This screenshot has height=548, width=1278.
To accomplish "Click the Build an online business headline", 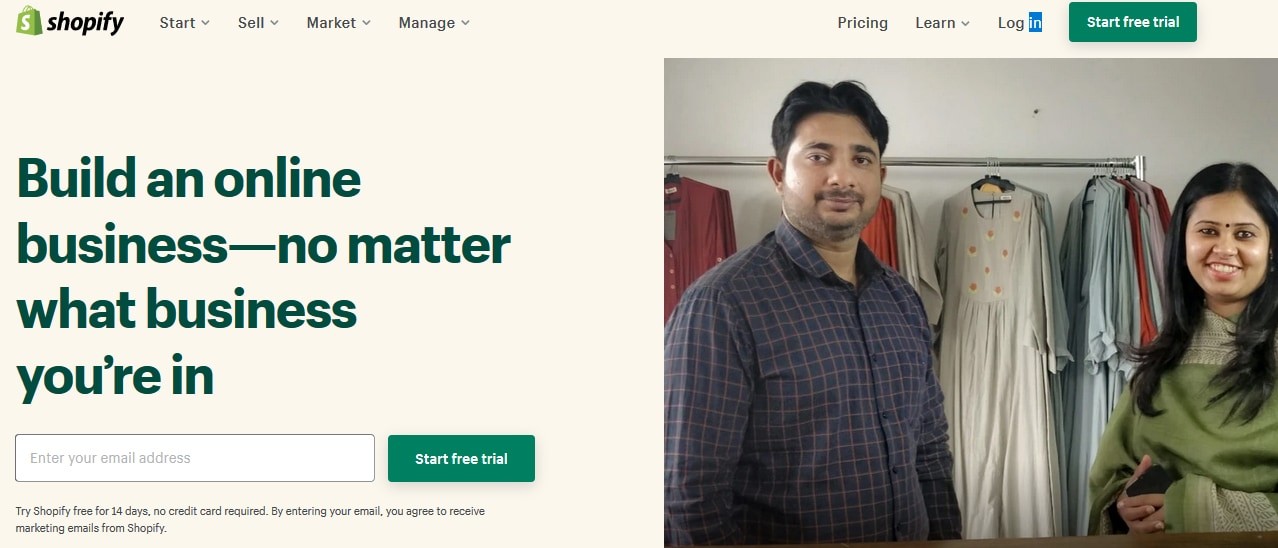I will 263,277.
